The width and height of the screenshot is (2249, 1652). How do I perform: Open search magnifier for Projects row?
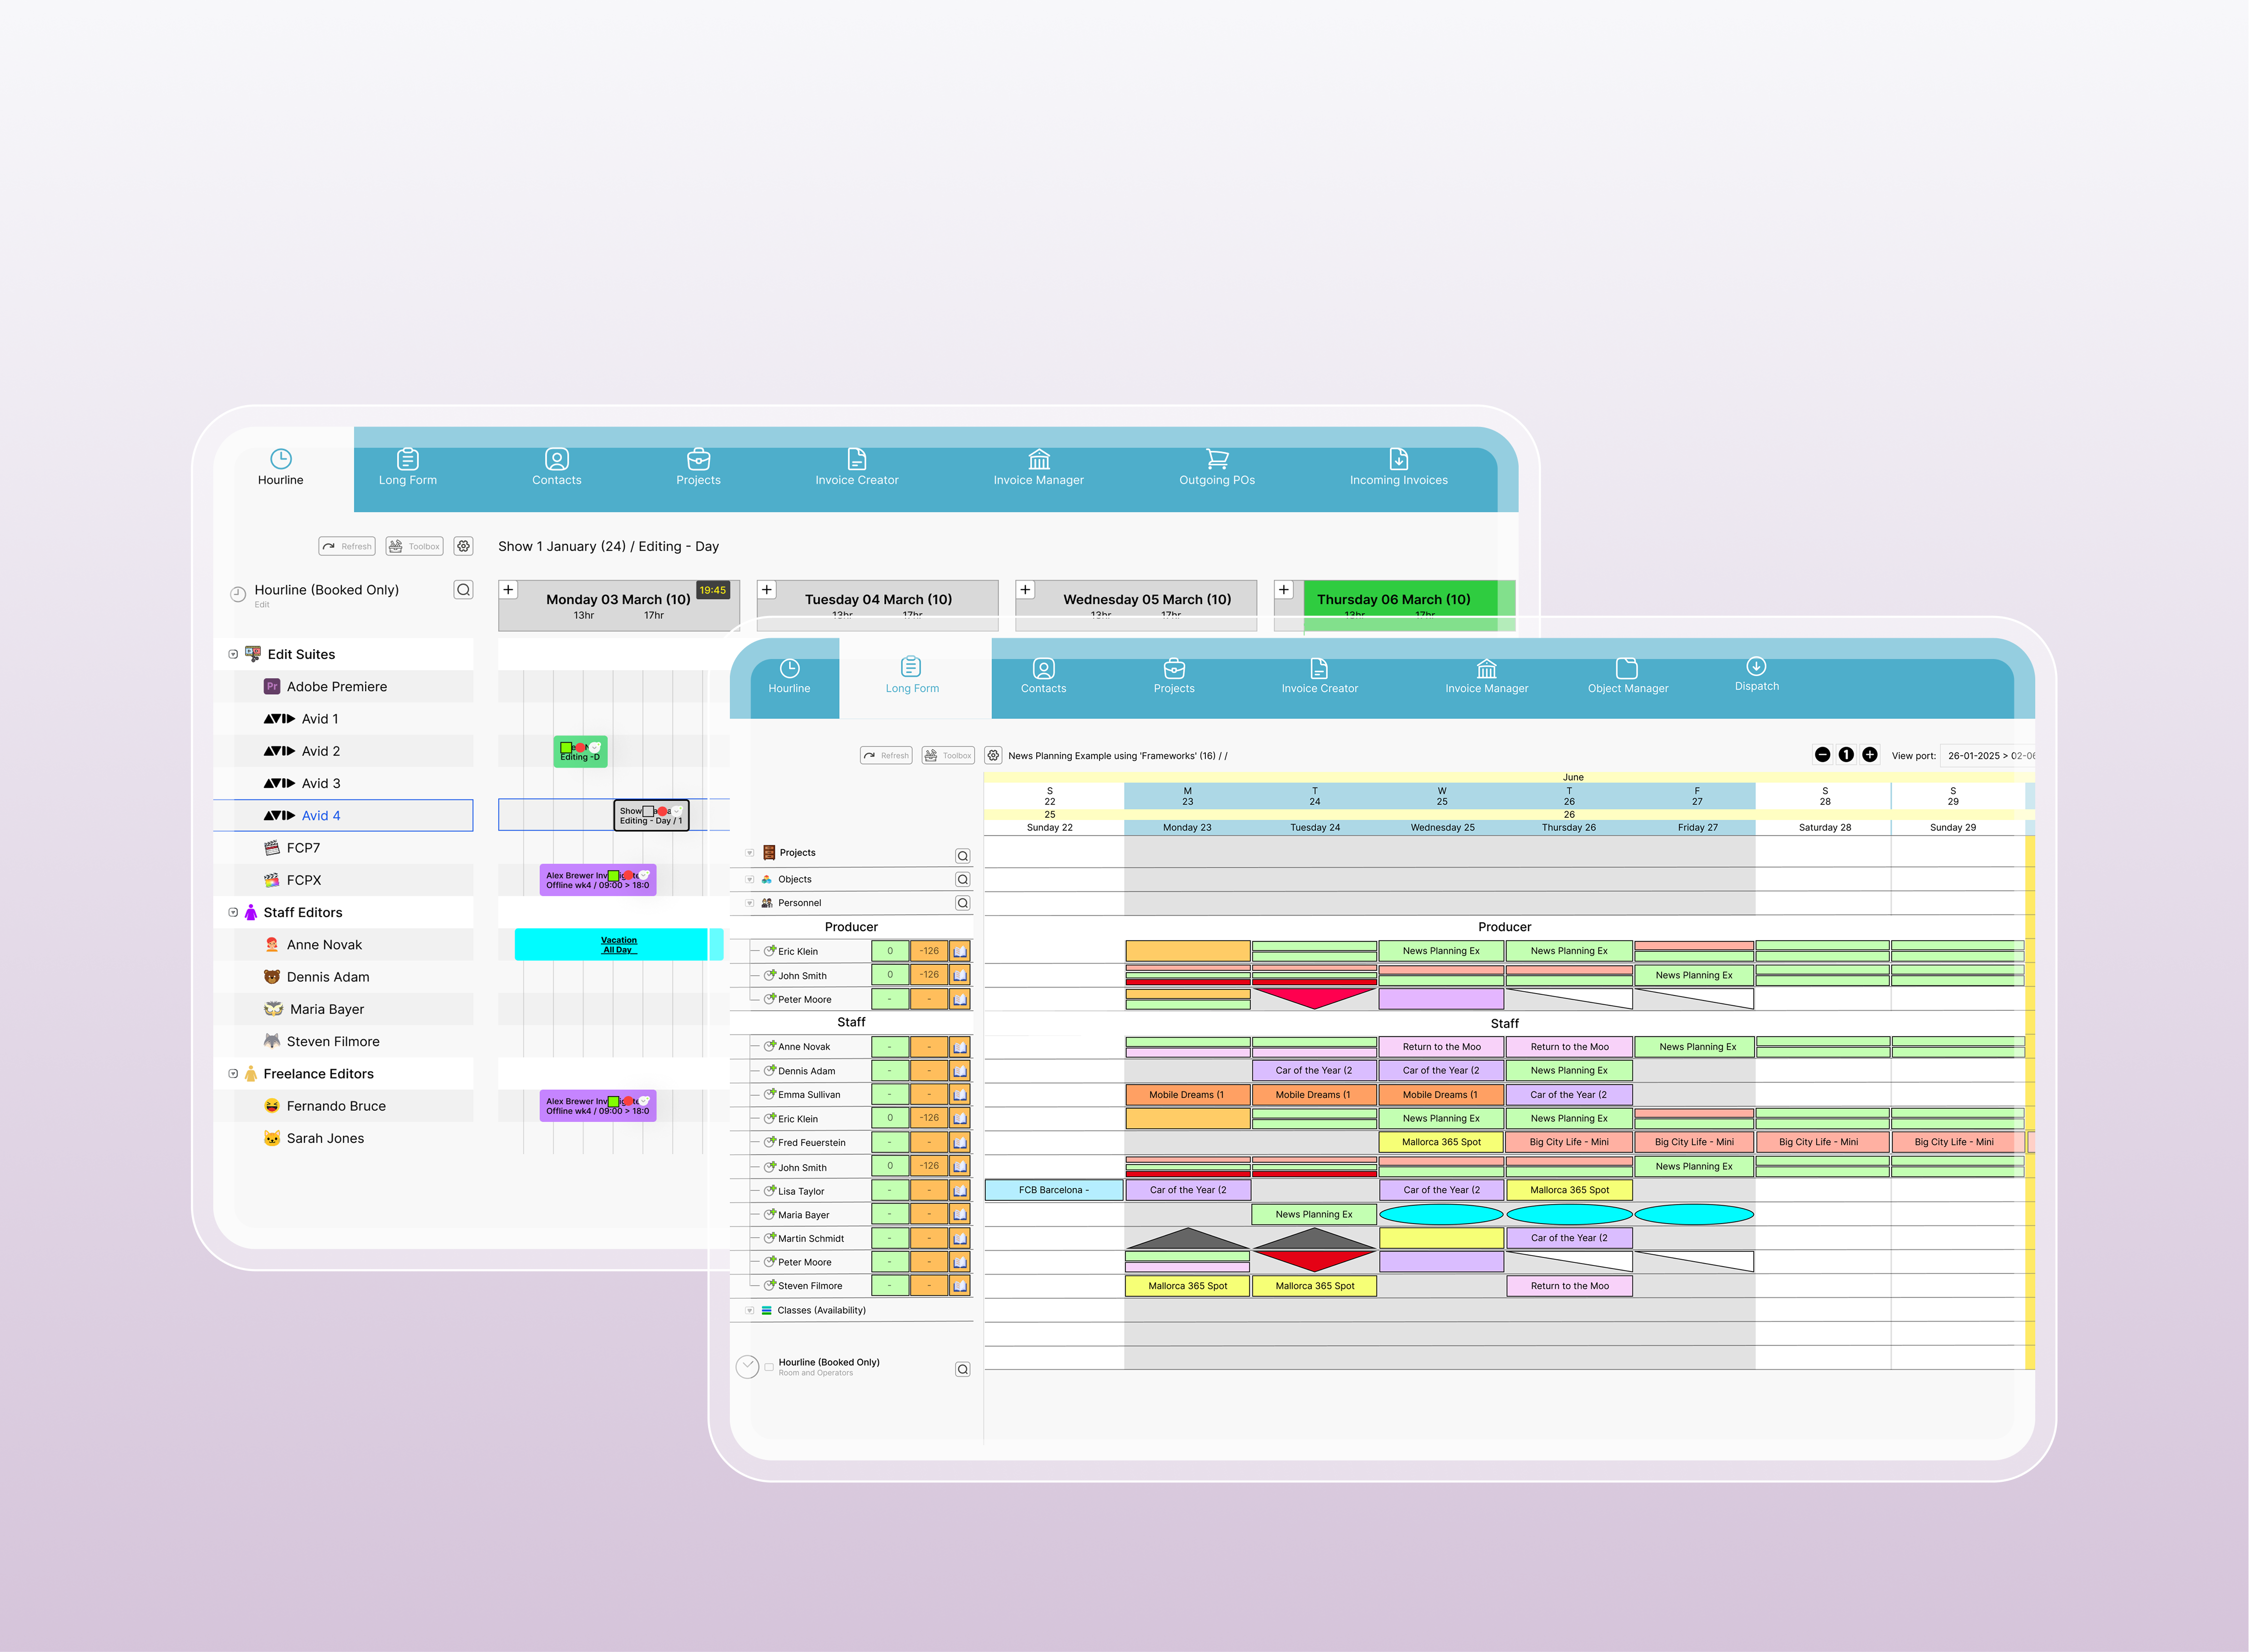[962, 856]
